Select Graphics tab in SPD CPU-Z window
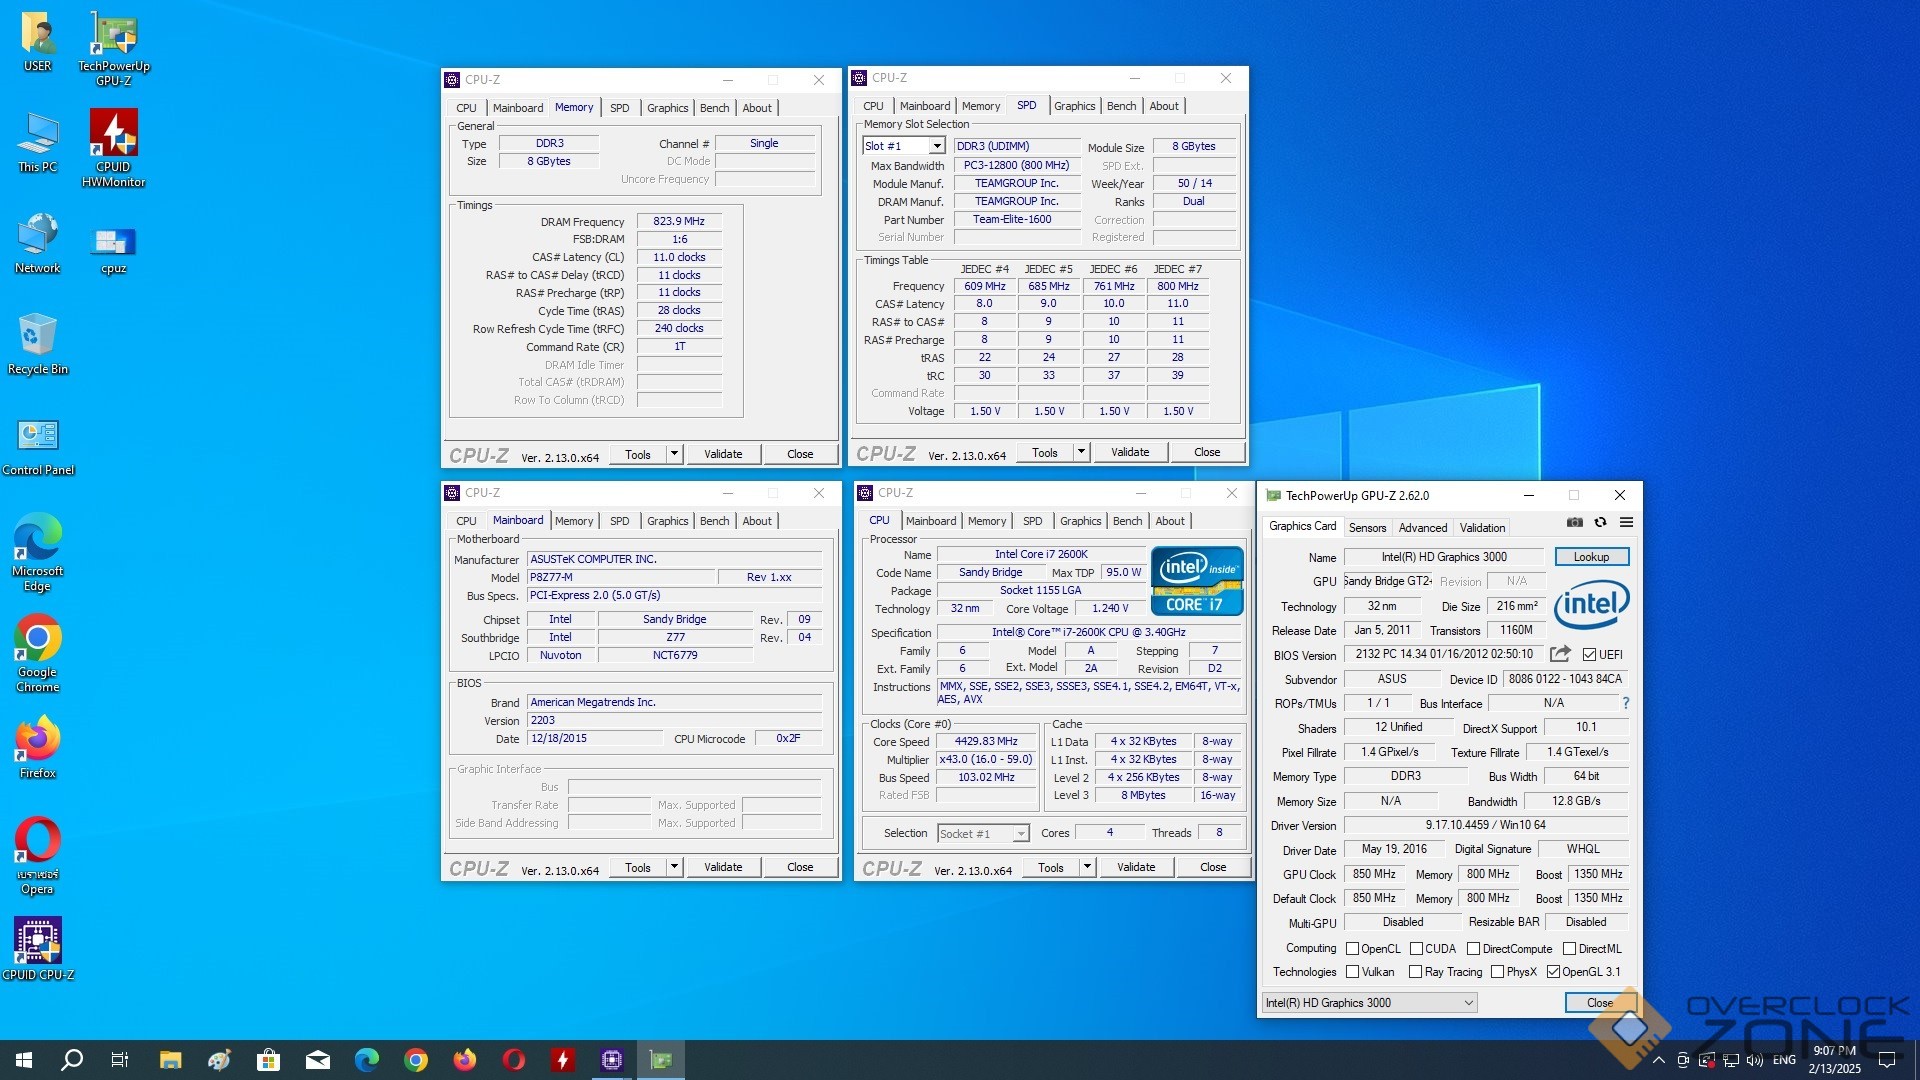1920x1080 pixels. 1075,106
